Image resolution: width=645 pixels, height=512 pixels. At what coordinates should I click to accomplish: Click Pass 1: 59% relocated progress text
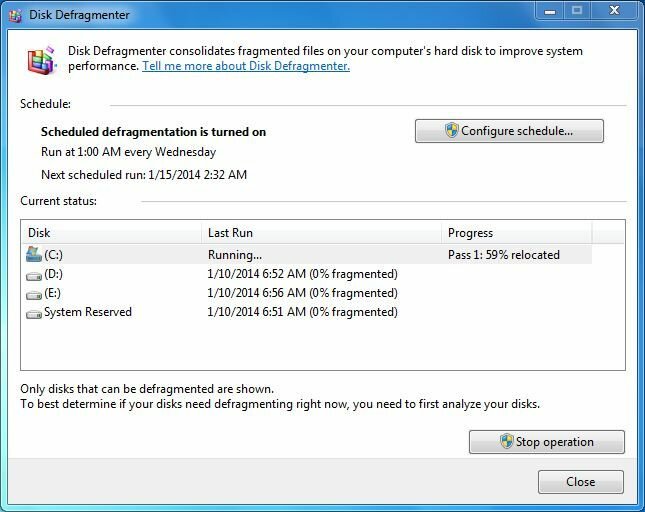(504, 255)
